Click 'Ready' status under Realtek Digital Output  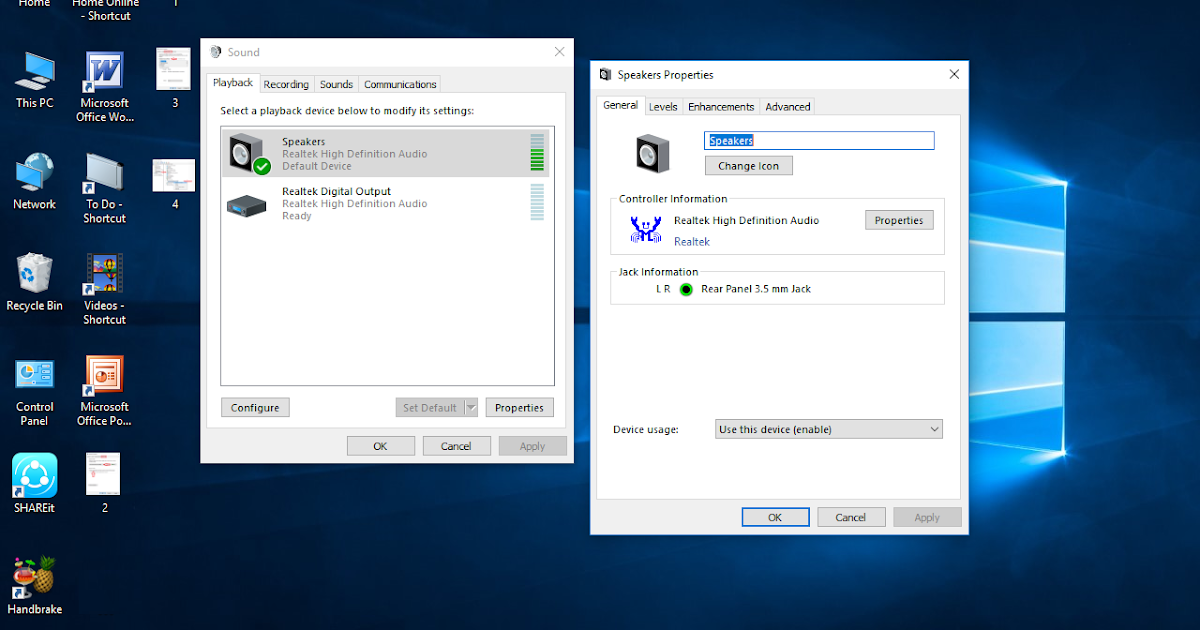tap(297, 216)
